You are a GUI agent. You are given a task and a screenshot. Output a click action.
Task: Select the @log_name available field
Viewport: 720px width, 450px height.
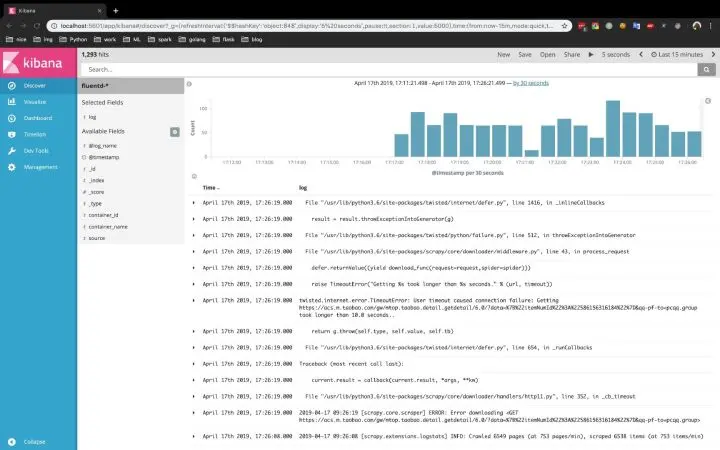coord(102,146)
